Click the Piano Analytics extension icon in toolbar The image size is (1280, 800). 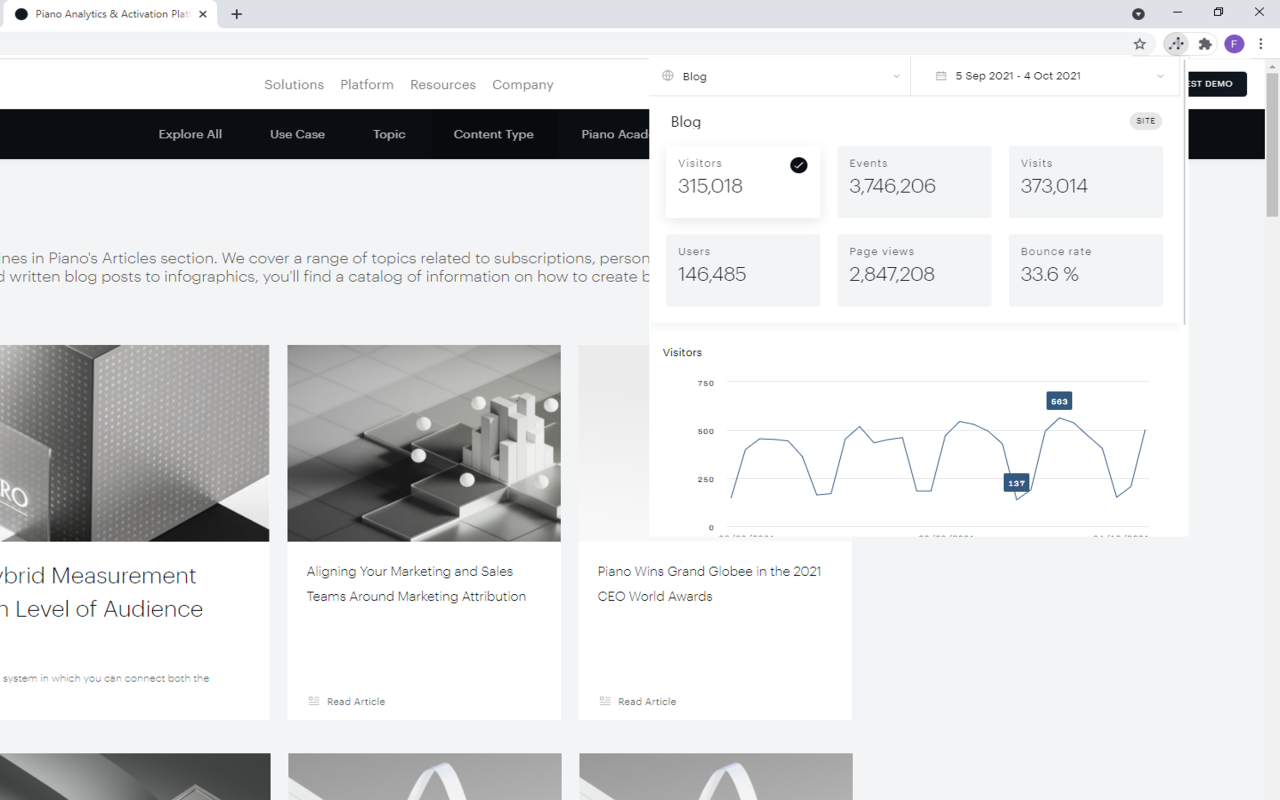[1176, 44]
